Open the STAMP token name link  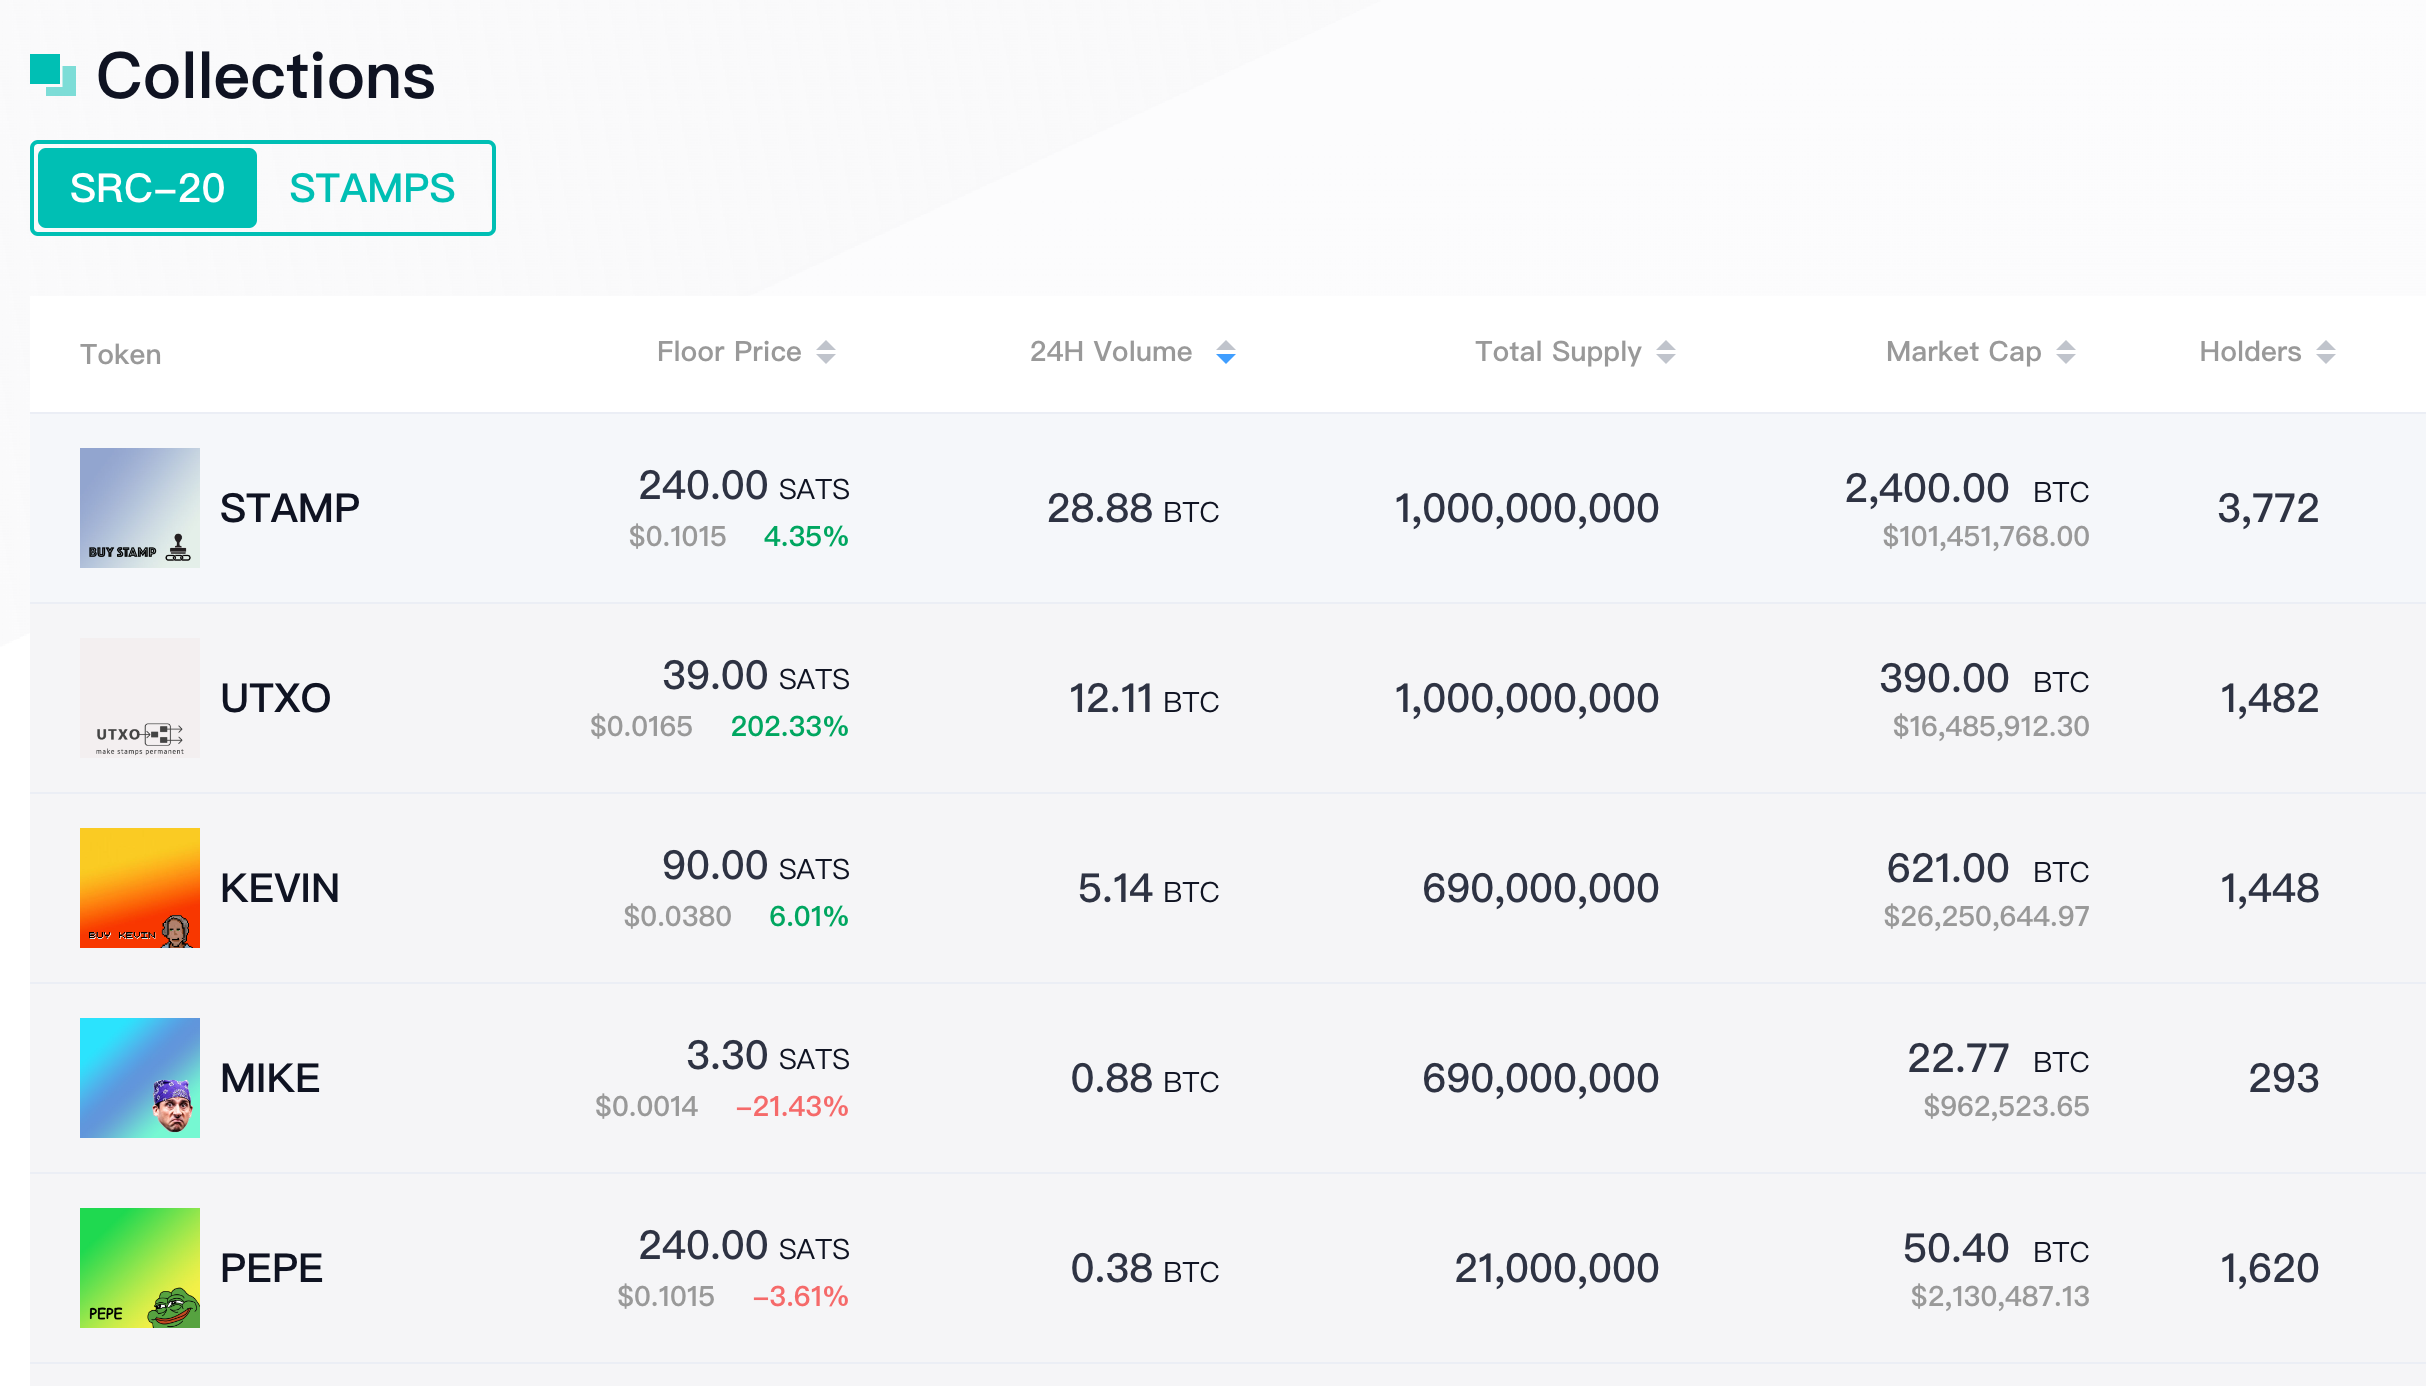click(x=289, y=508)
